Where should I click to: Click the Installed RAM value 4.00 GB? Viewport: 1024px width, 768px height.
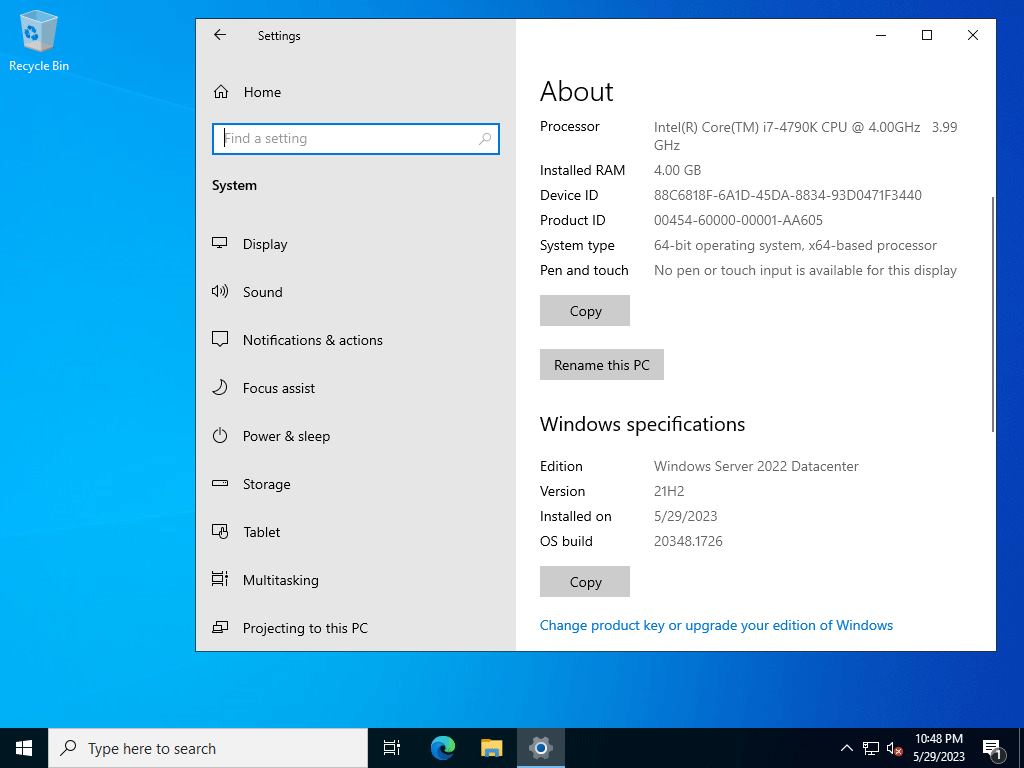coord(677,170)
